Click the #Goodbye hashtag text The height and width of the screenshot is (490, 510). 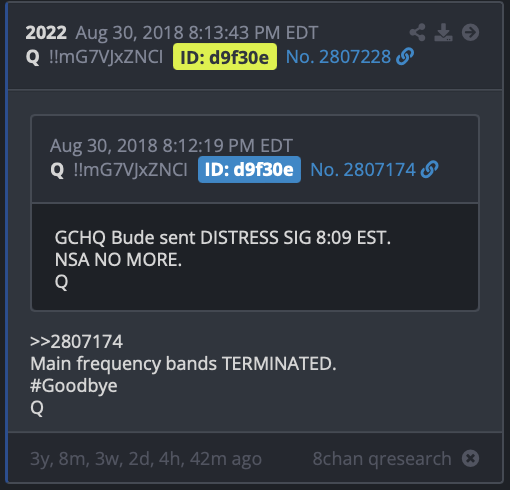tap(74, 386)
